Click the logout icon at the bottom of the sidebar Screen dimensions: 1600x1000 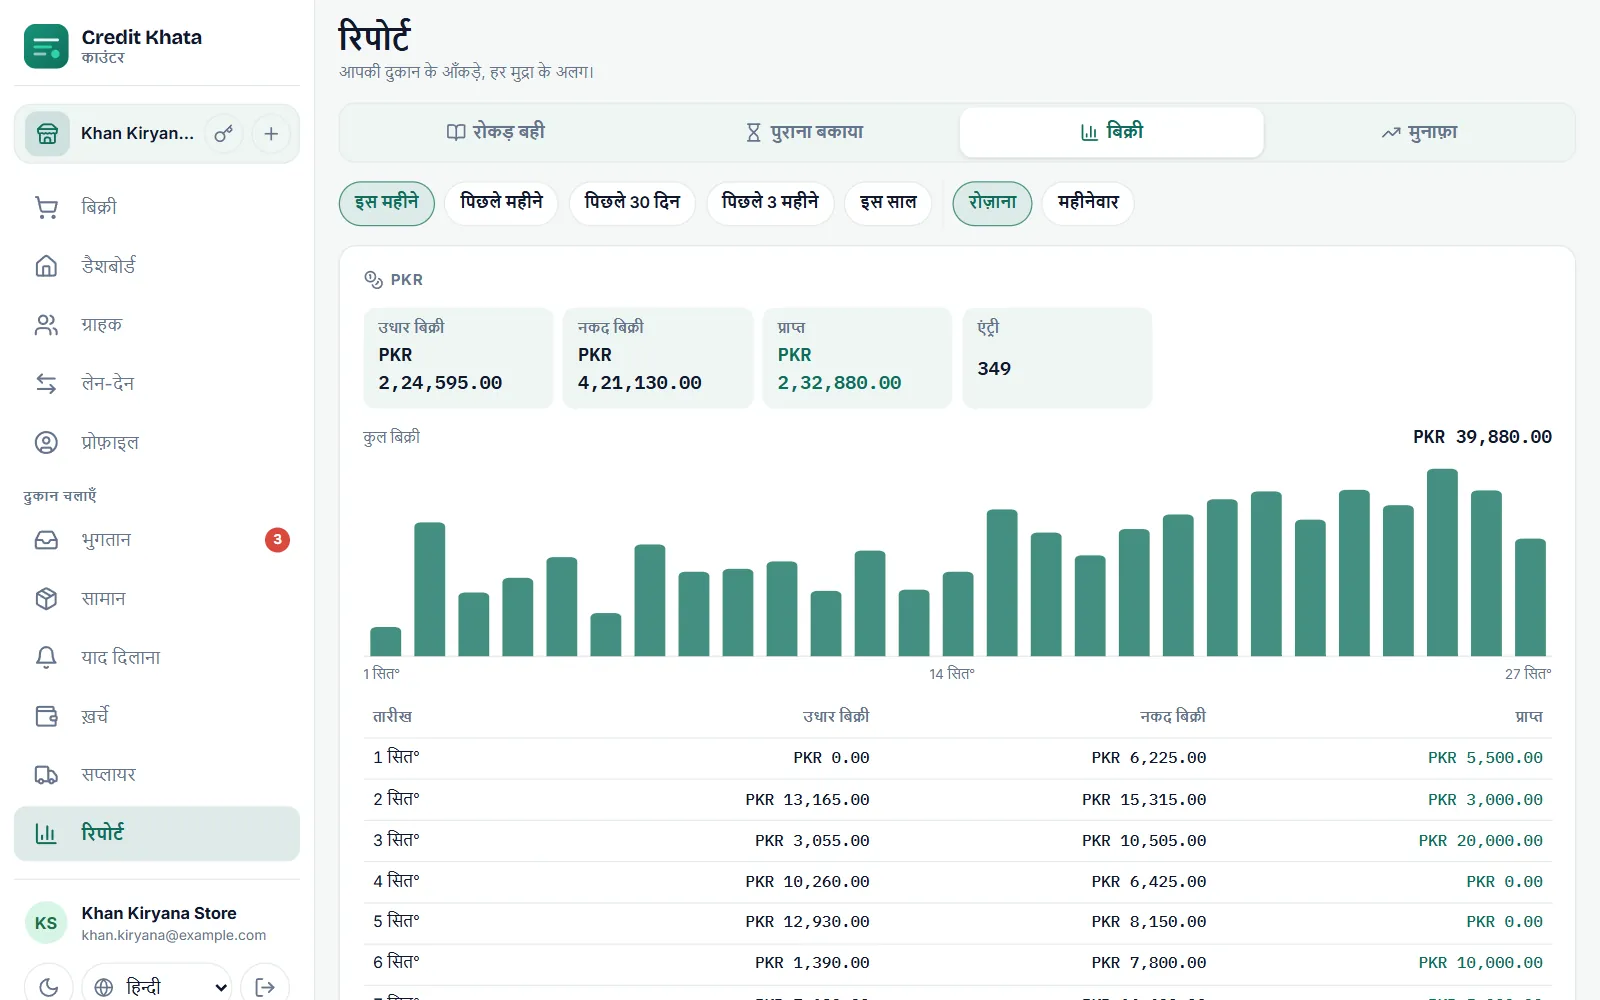[265, 987]
